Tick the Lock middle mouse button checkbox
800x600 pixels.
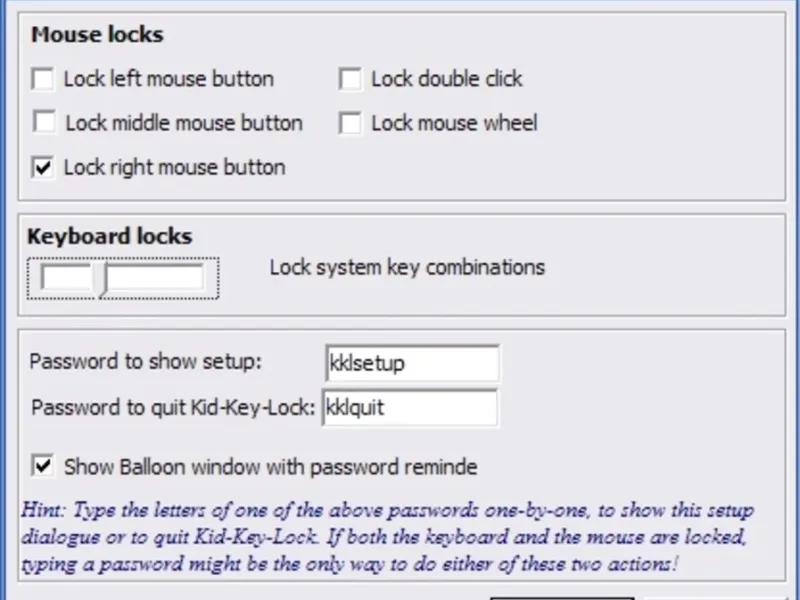[x=45, y=123]
